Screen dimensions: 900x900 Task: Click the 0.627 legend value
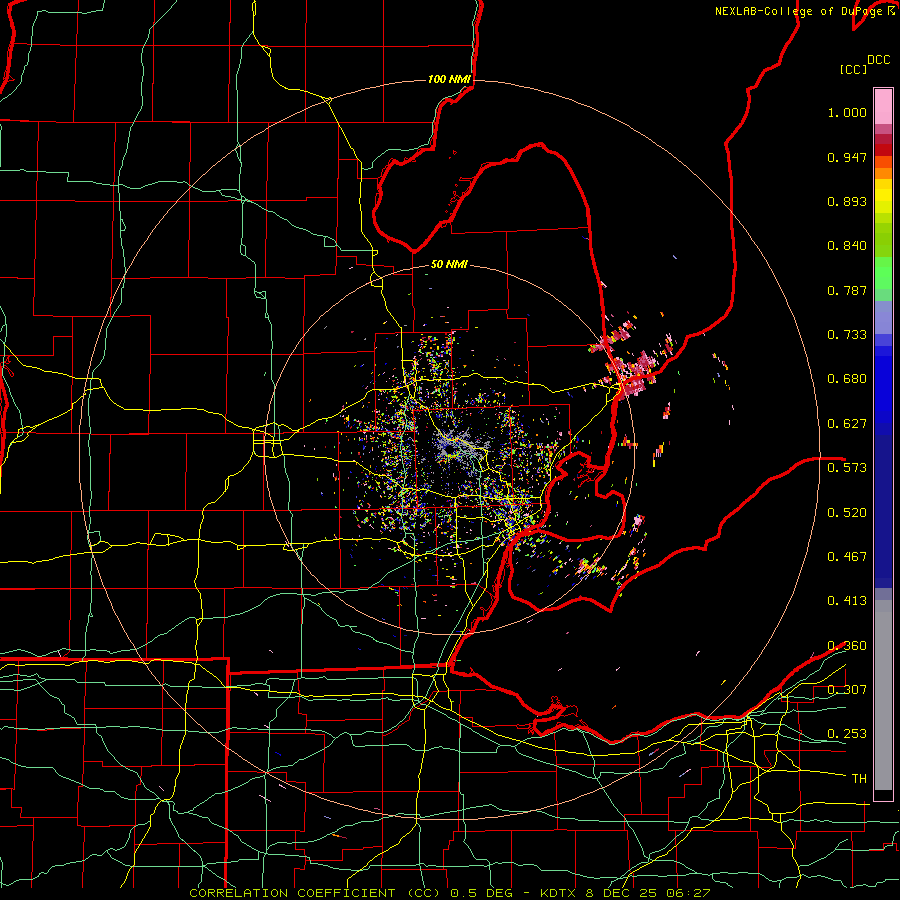847,424
